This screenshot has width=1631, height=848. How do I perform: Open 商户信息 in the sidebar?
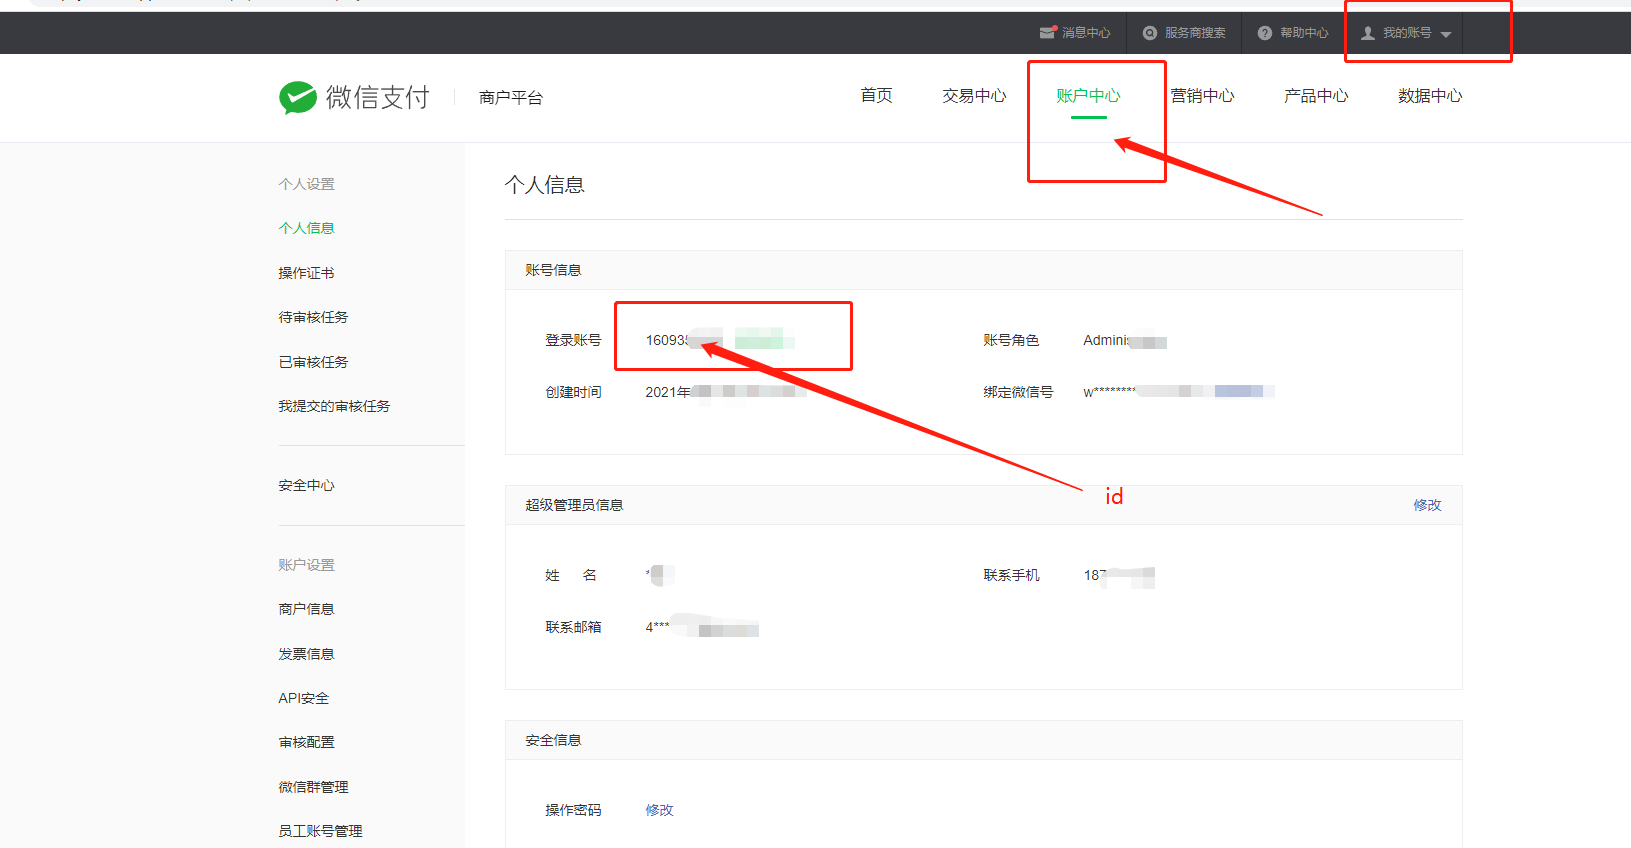click(x=306, y=609)
